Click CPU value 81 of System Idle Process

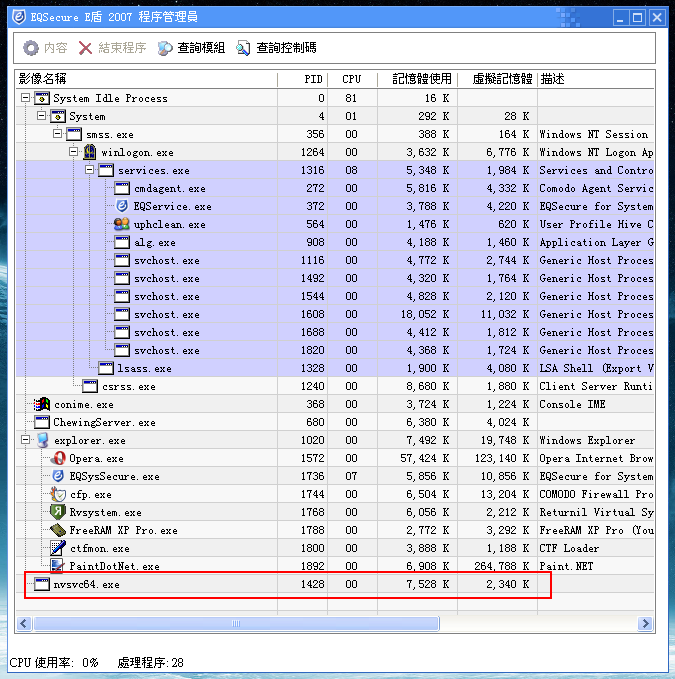351,98
